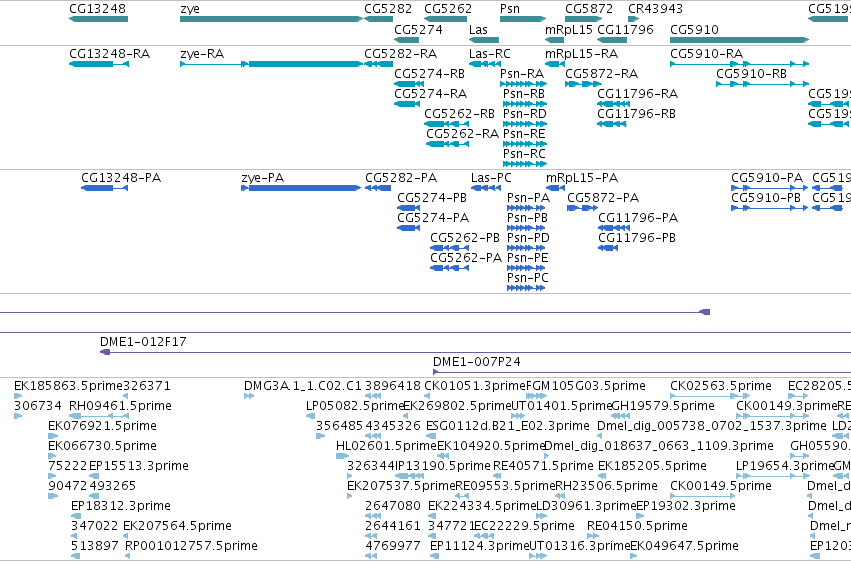Screen dimensions: 851x561
Task: Select the Psn-RA transcript label
Action: click(x=522, y=74)
